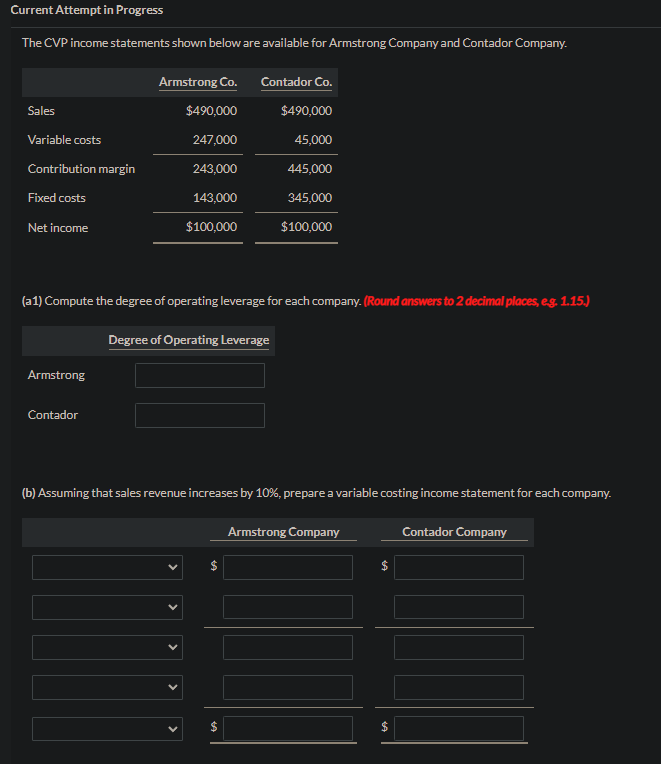Click the 'Sales' row label
661x764 pixels.
point(41,111)
